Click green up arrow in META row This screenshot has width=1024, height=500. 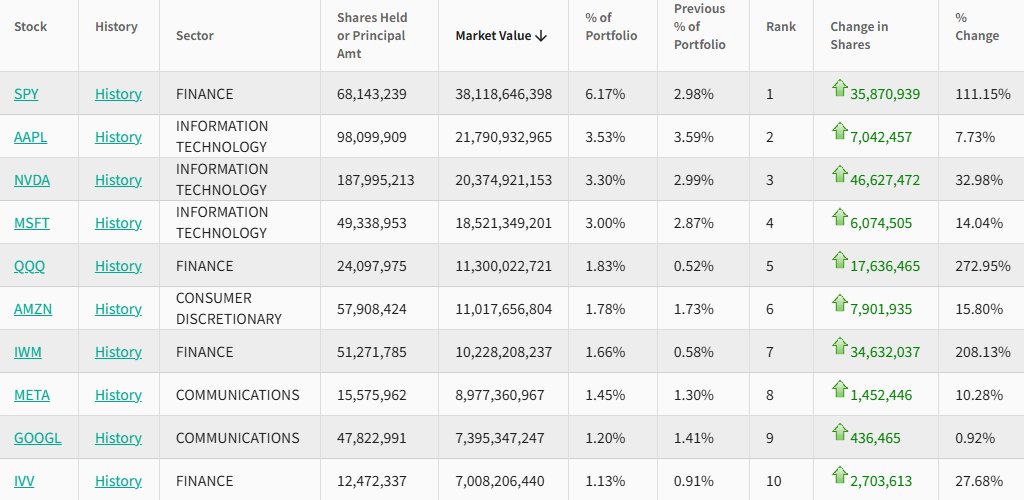coord(839,391)
